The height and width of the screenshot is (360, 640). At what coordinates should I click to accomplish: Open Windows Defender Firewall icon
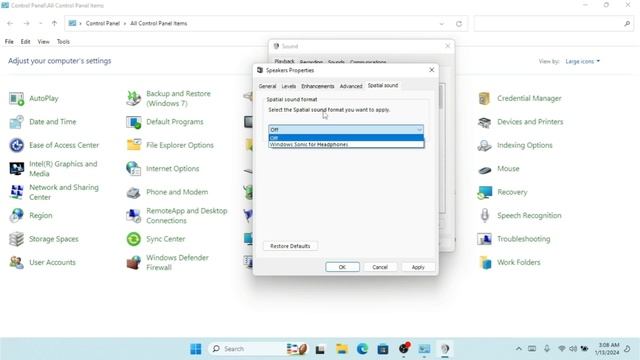[x=133, y=262]
